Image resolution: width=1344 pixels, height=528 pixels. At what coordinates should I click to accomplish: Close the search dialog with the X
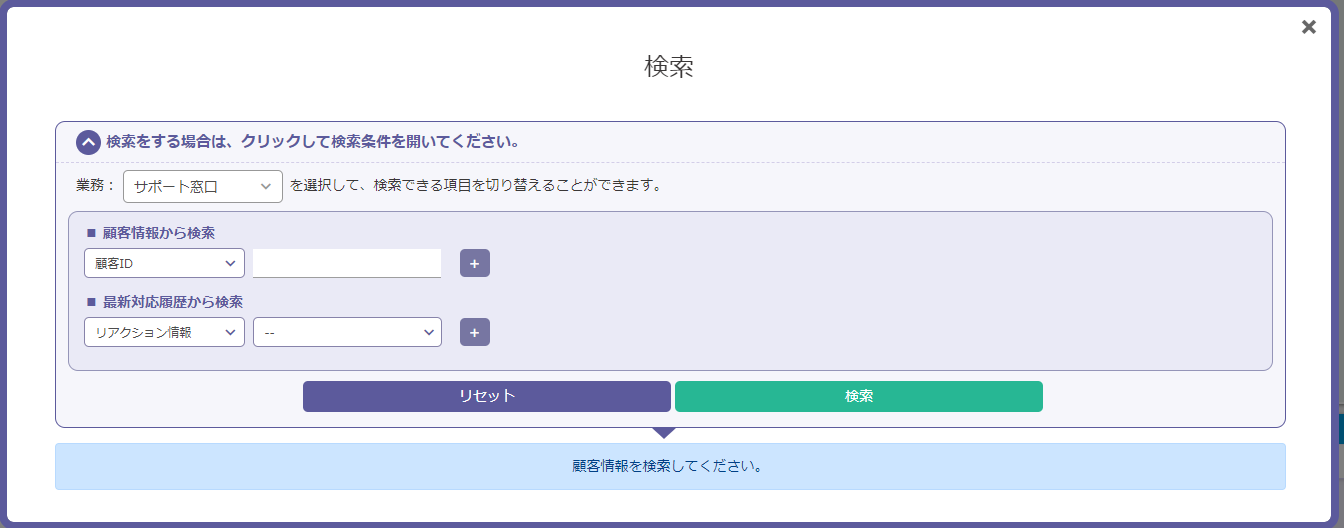[1308, 27]
